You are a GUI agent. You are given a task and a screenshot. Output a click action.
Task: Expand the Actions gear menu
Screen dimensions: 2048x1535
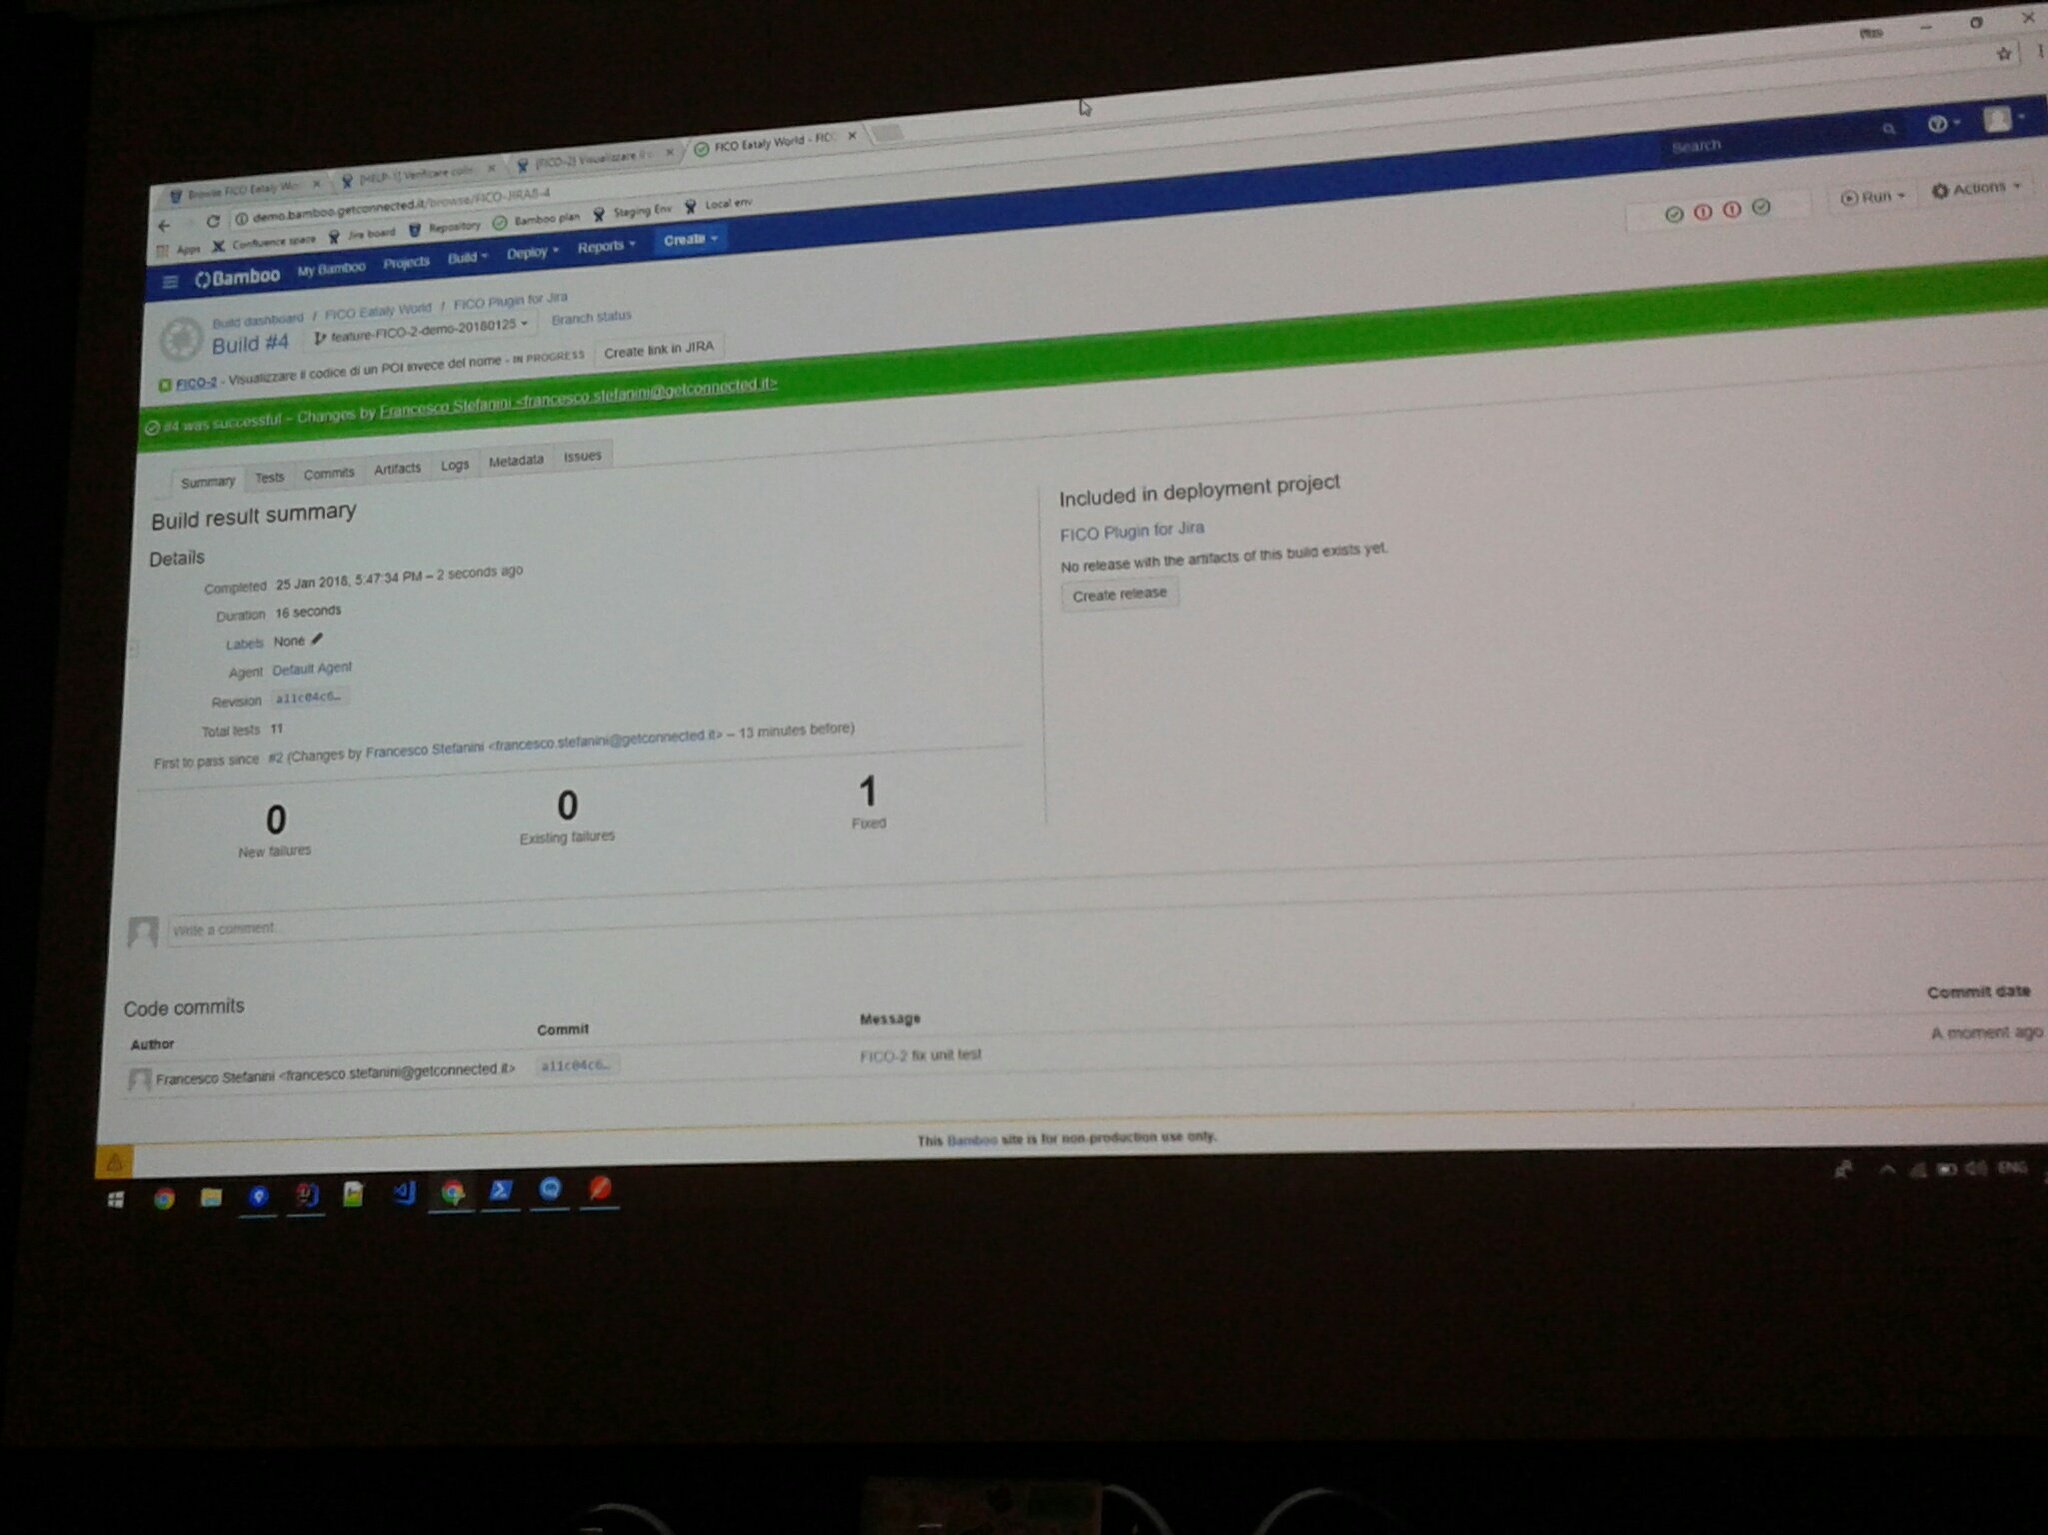point(1976,188)
